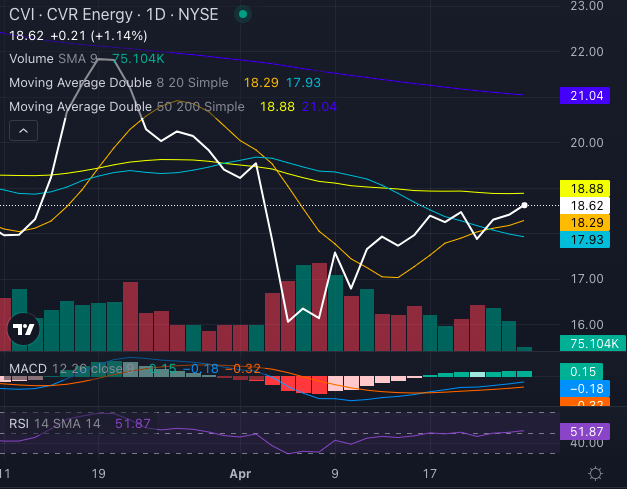This screenshot has height=489, width=627.
Task: Select Moving Average Double 8 20 legend
Action: [118, 83]
